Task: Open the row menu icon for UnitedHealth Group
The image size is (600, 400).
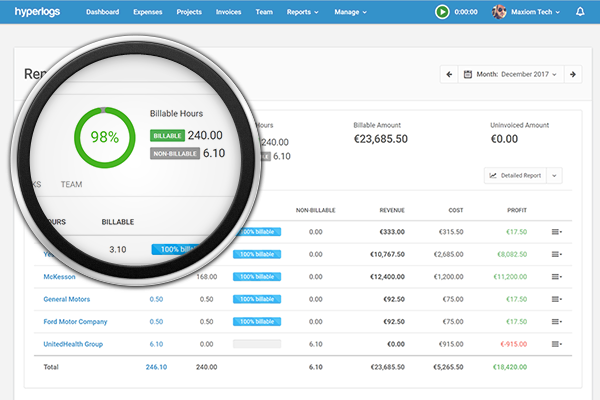Action: [557, 344]
